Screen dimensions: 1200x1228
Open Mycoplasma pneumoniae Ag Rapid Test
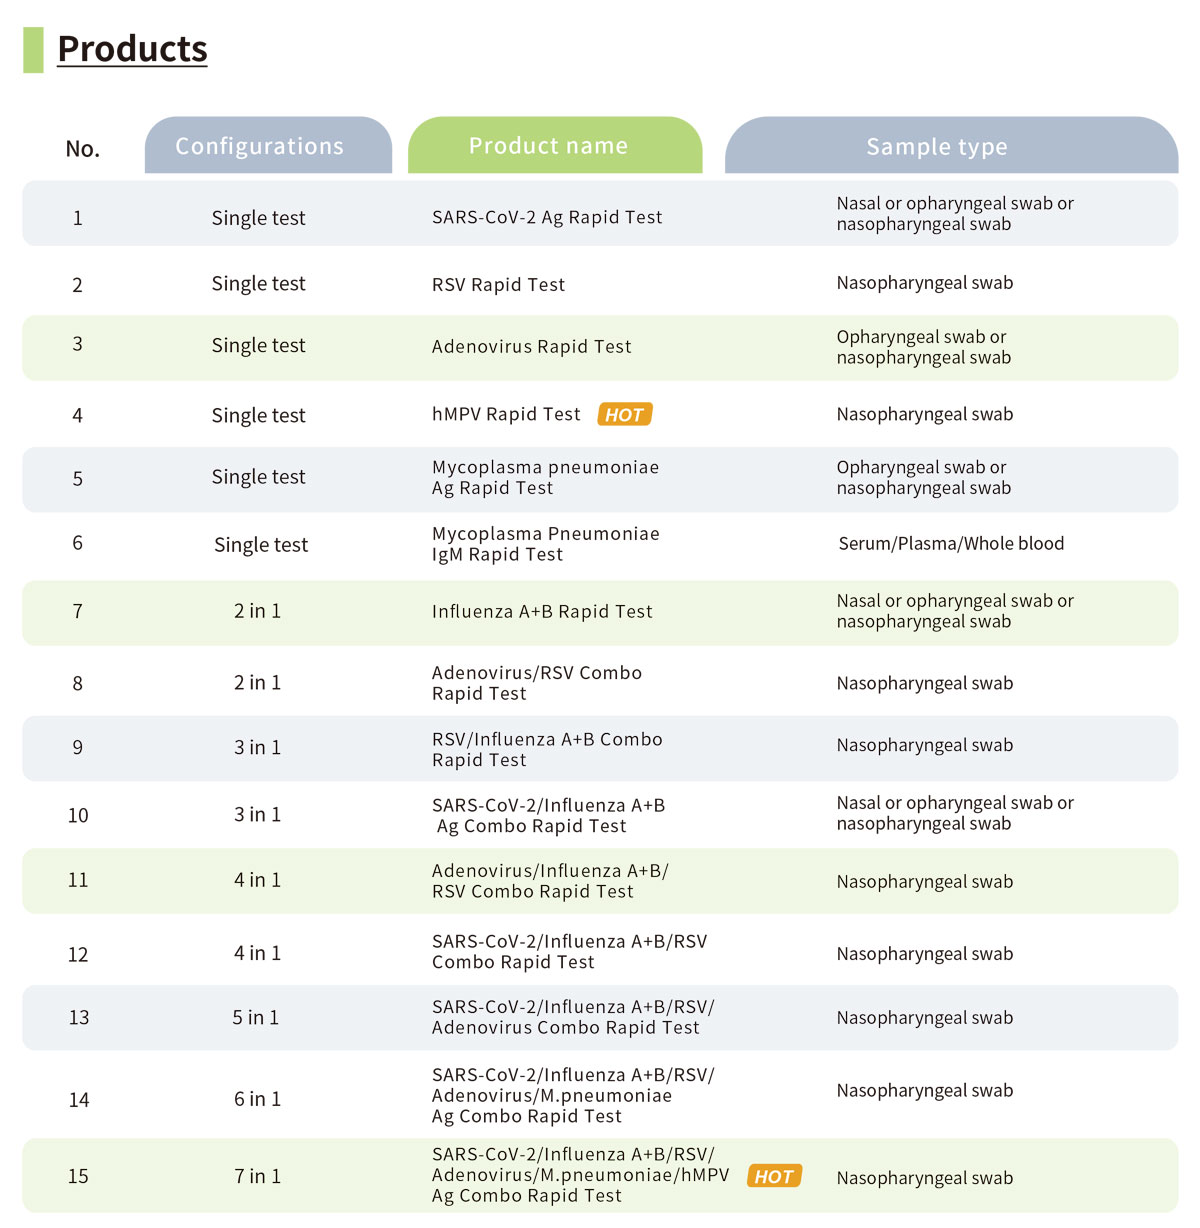(545, 478)
